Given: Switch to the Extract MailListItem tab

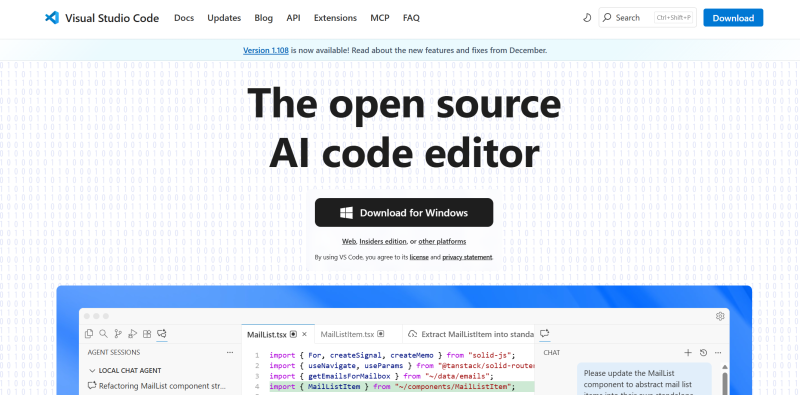Looking at the screenshot, I should coord(468,334).
